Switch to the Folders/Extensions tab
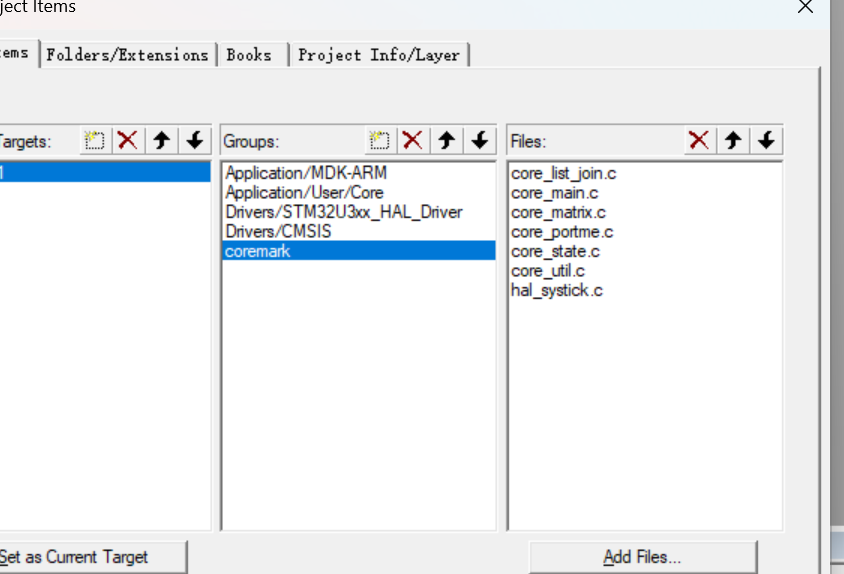Image resolution: width=844 pixels, height=574 pixels. 128,55
